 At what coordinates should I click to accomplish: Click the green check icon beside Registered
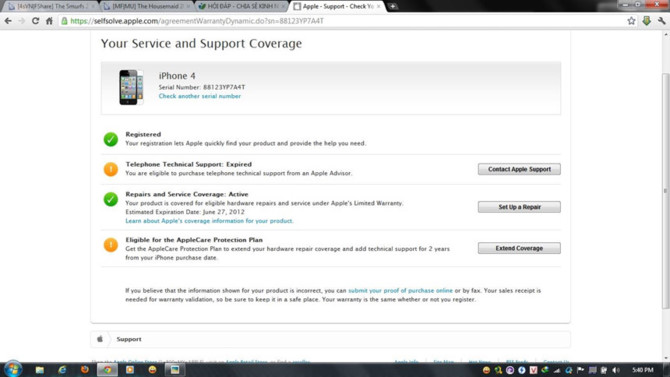tap(111, 139)
